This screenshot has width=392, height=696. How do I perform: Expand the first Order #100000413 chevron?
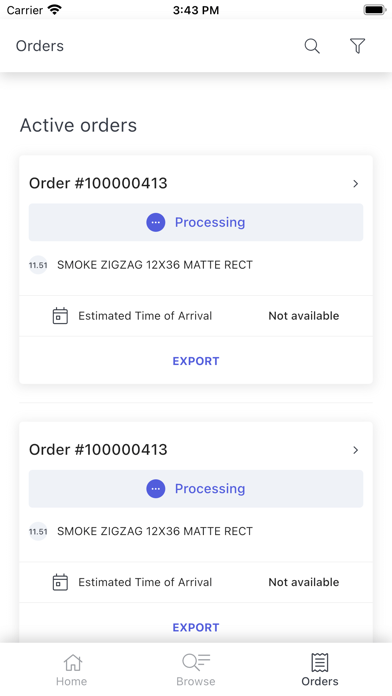pos(356,184)
